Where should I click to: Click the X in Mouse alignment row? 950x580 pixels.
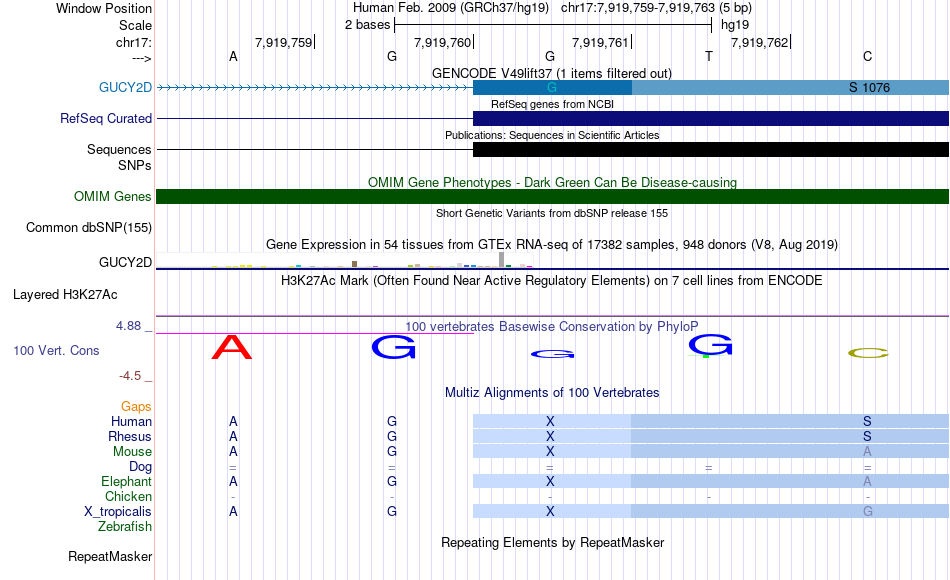click(x=550, y=452)
